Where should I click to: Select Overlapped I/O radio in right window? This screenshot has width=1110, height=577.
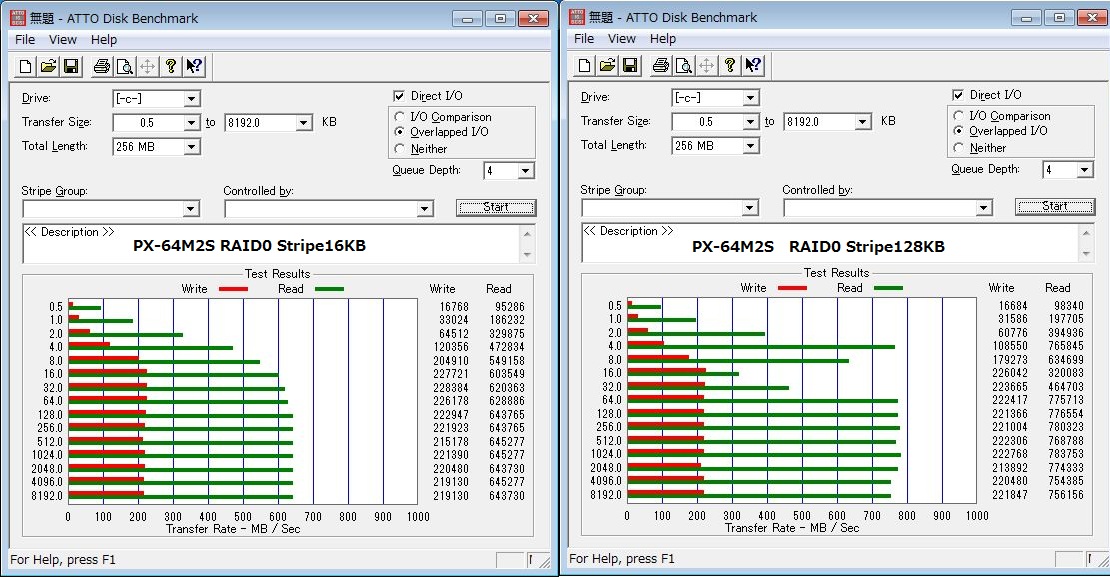click(959, 131)
